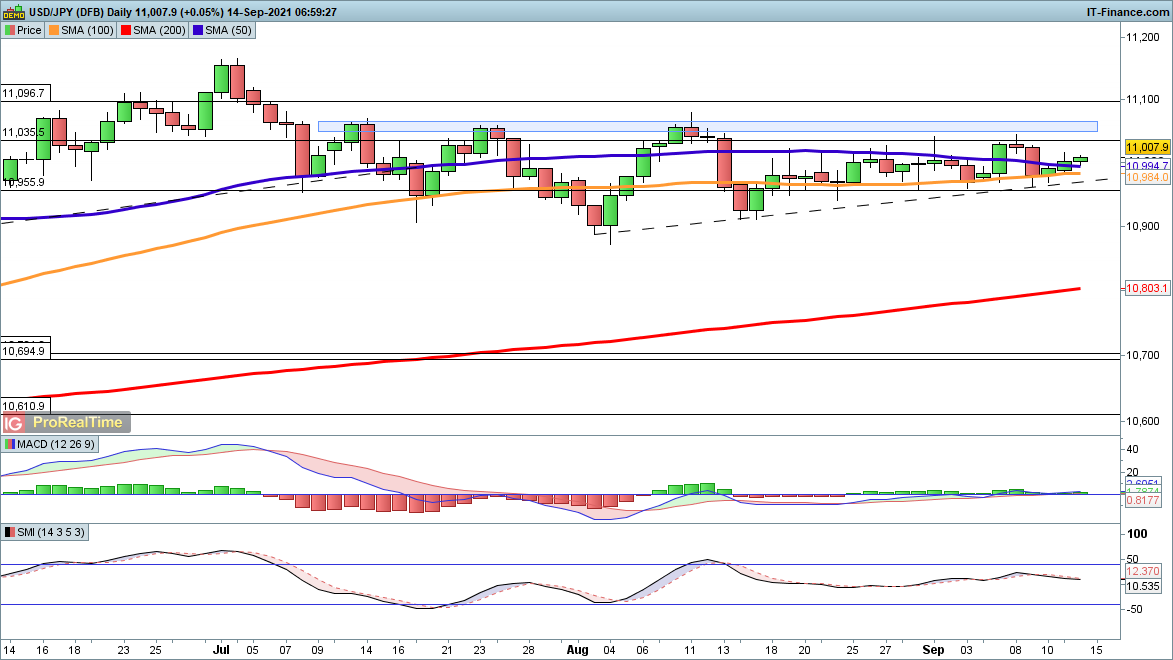Open the SMI (14 3 5 3) indicator label
1173x660 pixels.
click(40, 532)
